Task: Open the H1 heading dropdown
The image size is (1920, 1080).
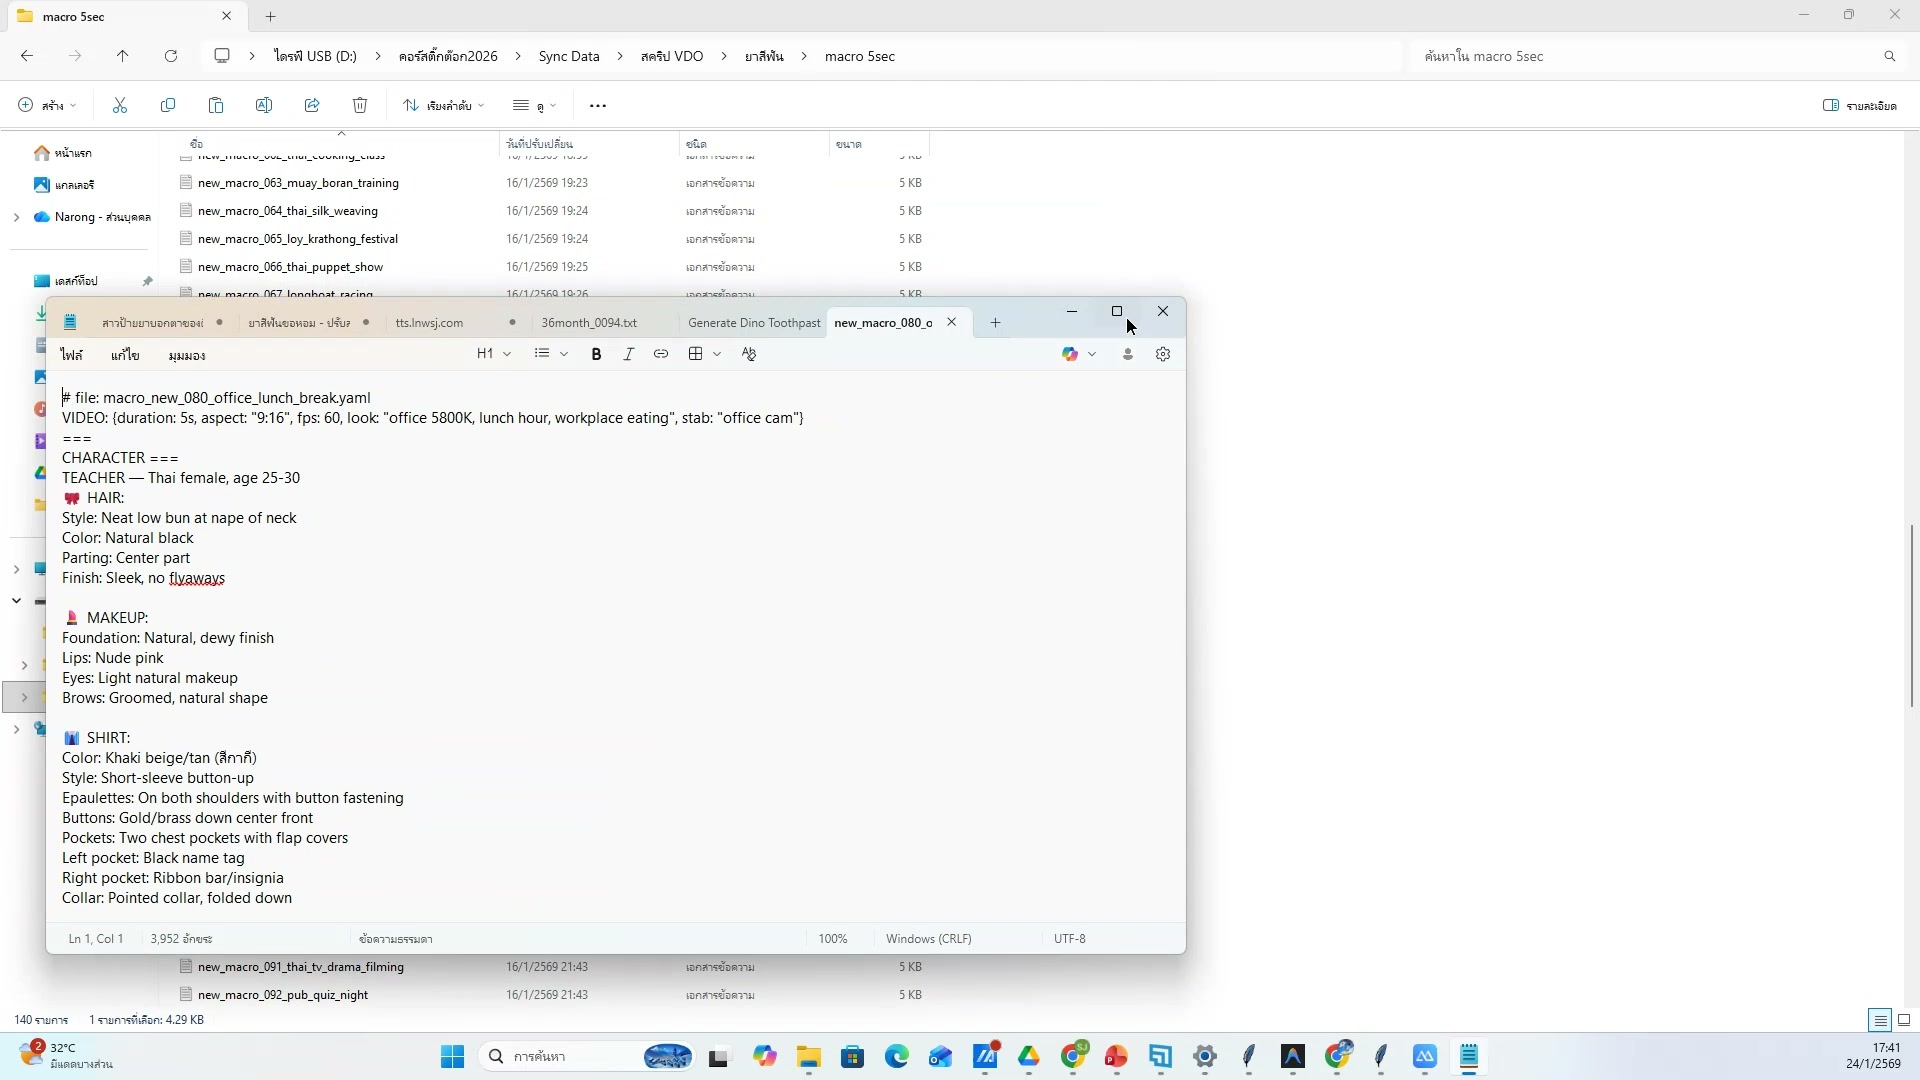Action: coord(494,354)
